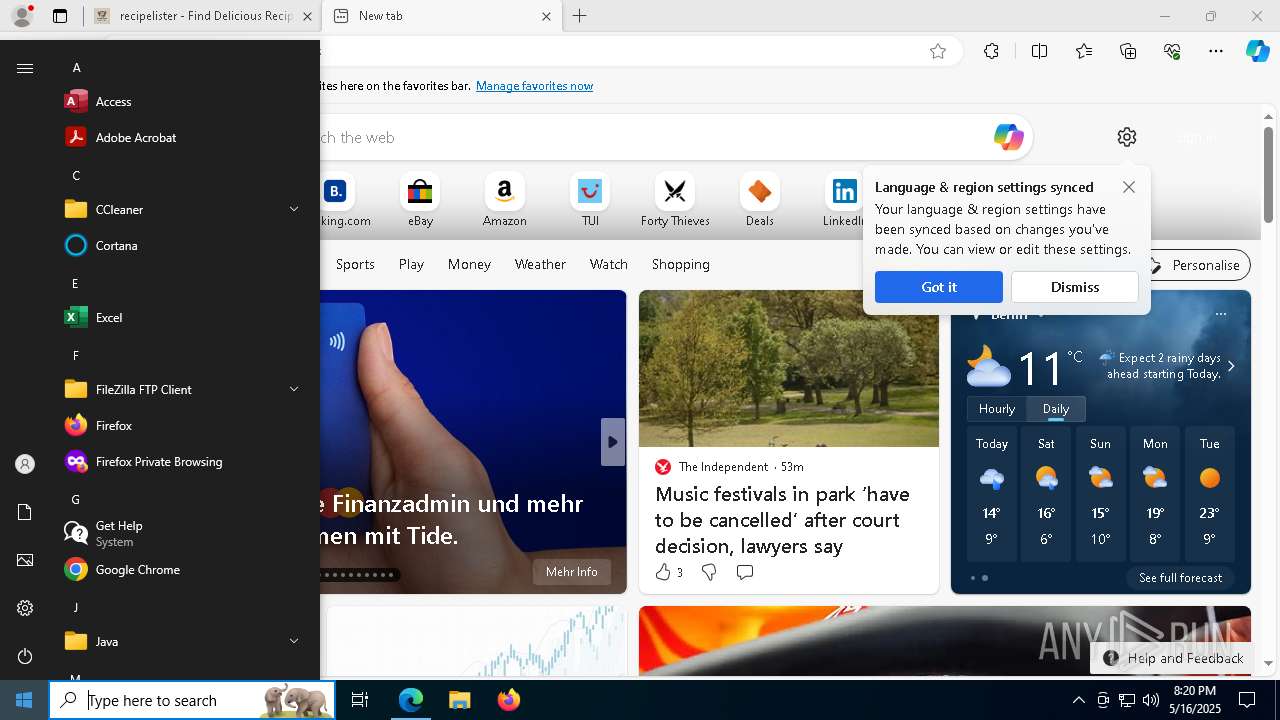This screenshot has height=720, width=1280.
Task: Click Manage favorites now link
Action: (534, 86)
